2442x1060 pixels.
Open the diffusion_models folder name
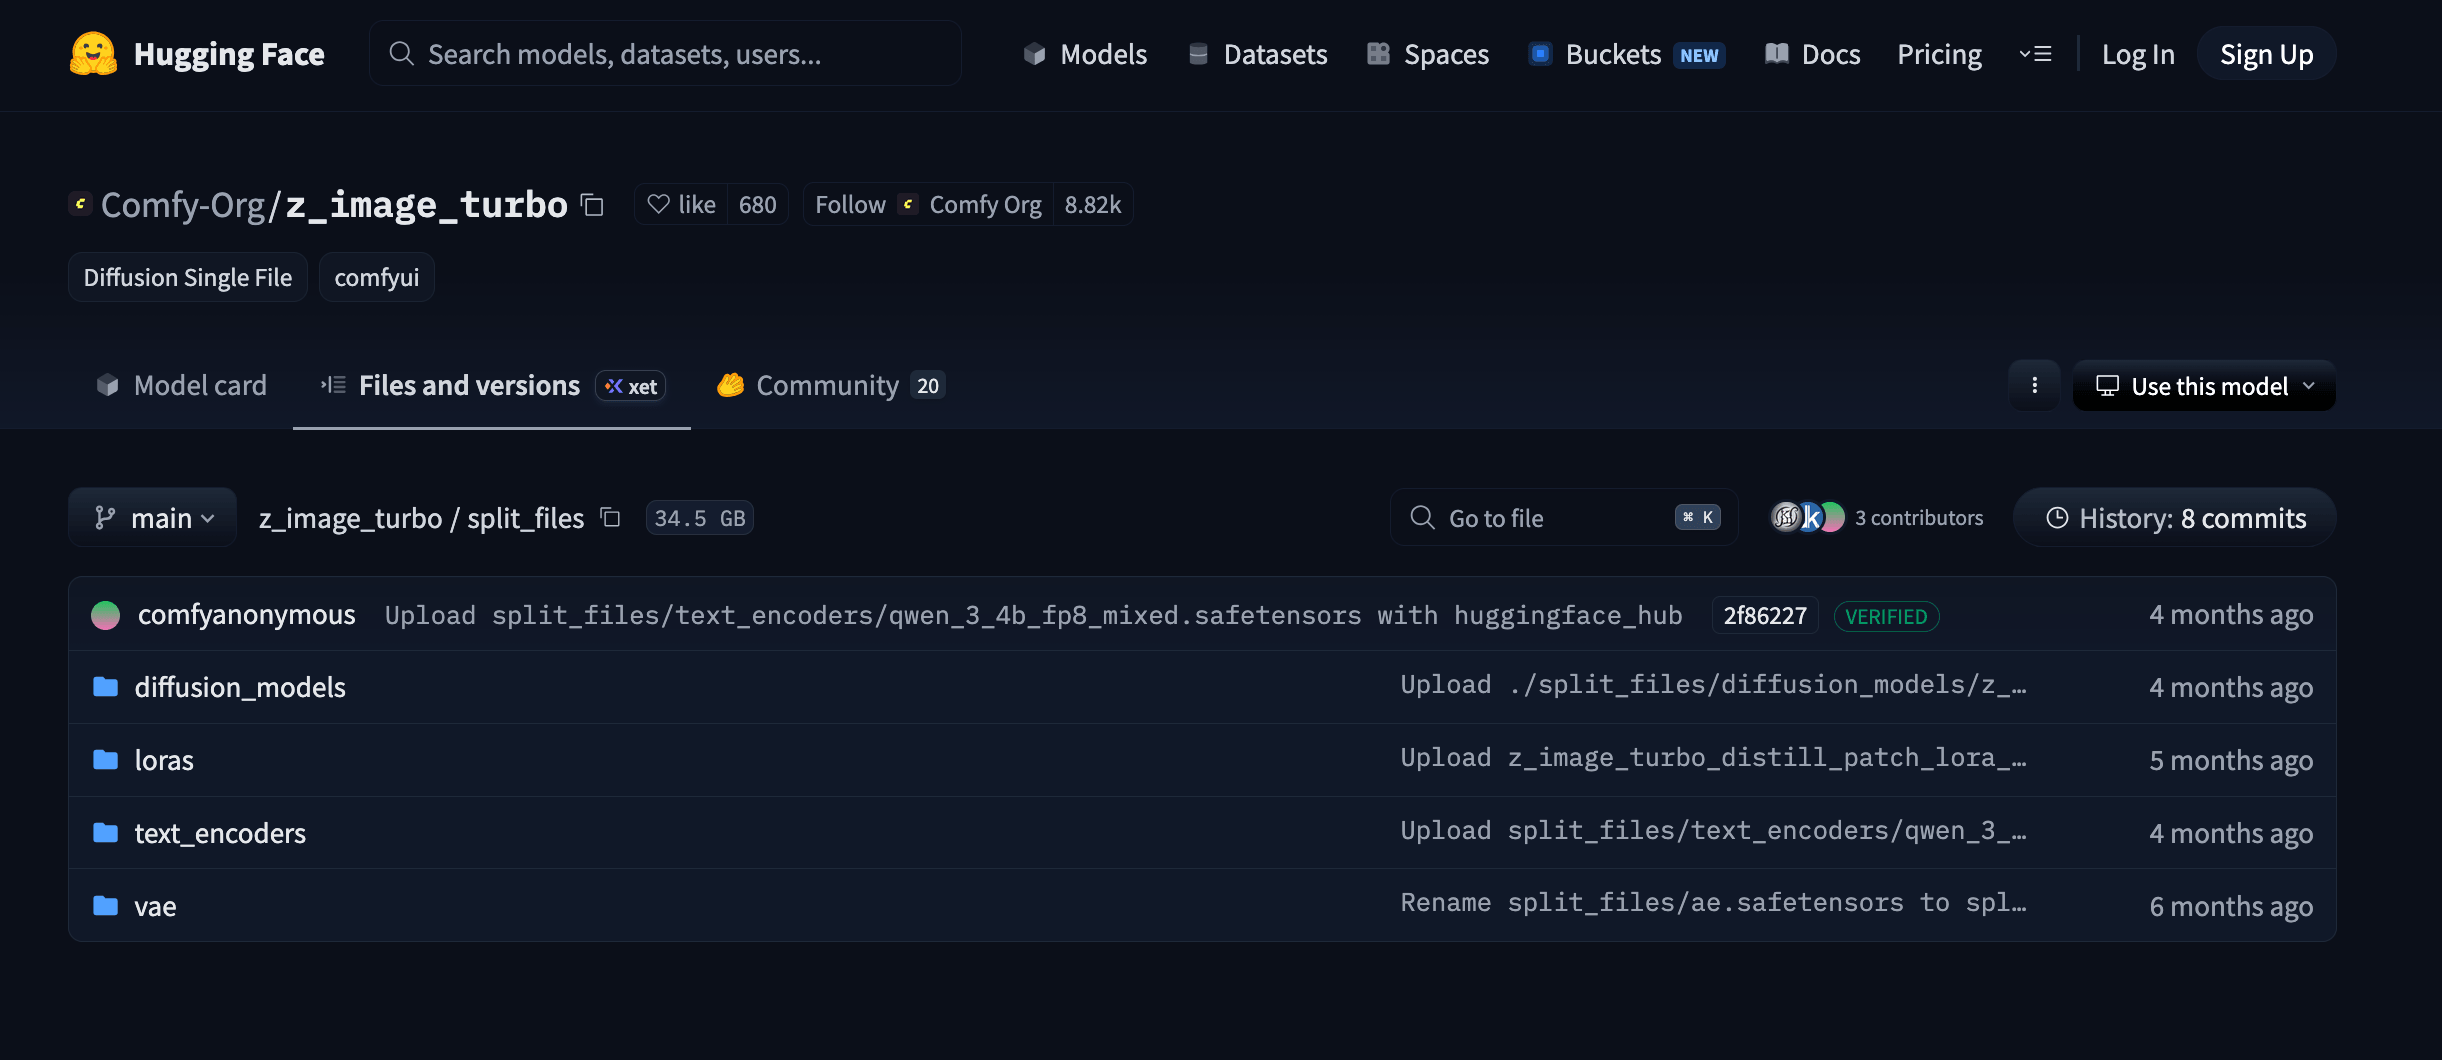point(240,687)
